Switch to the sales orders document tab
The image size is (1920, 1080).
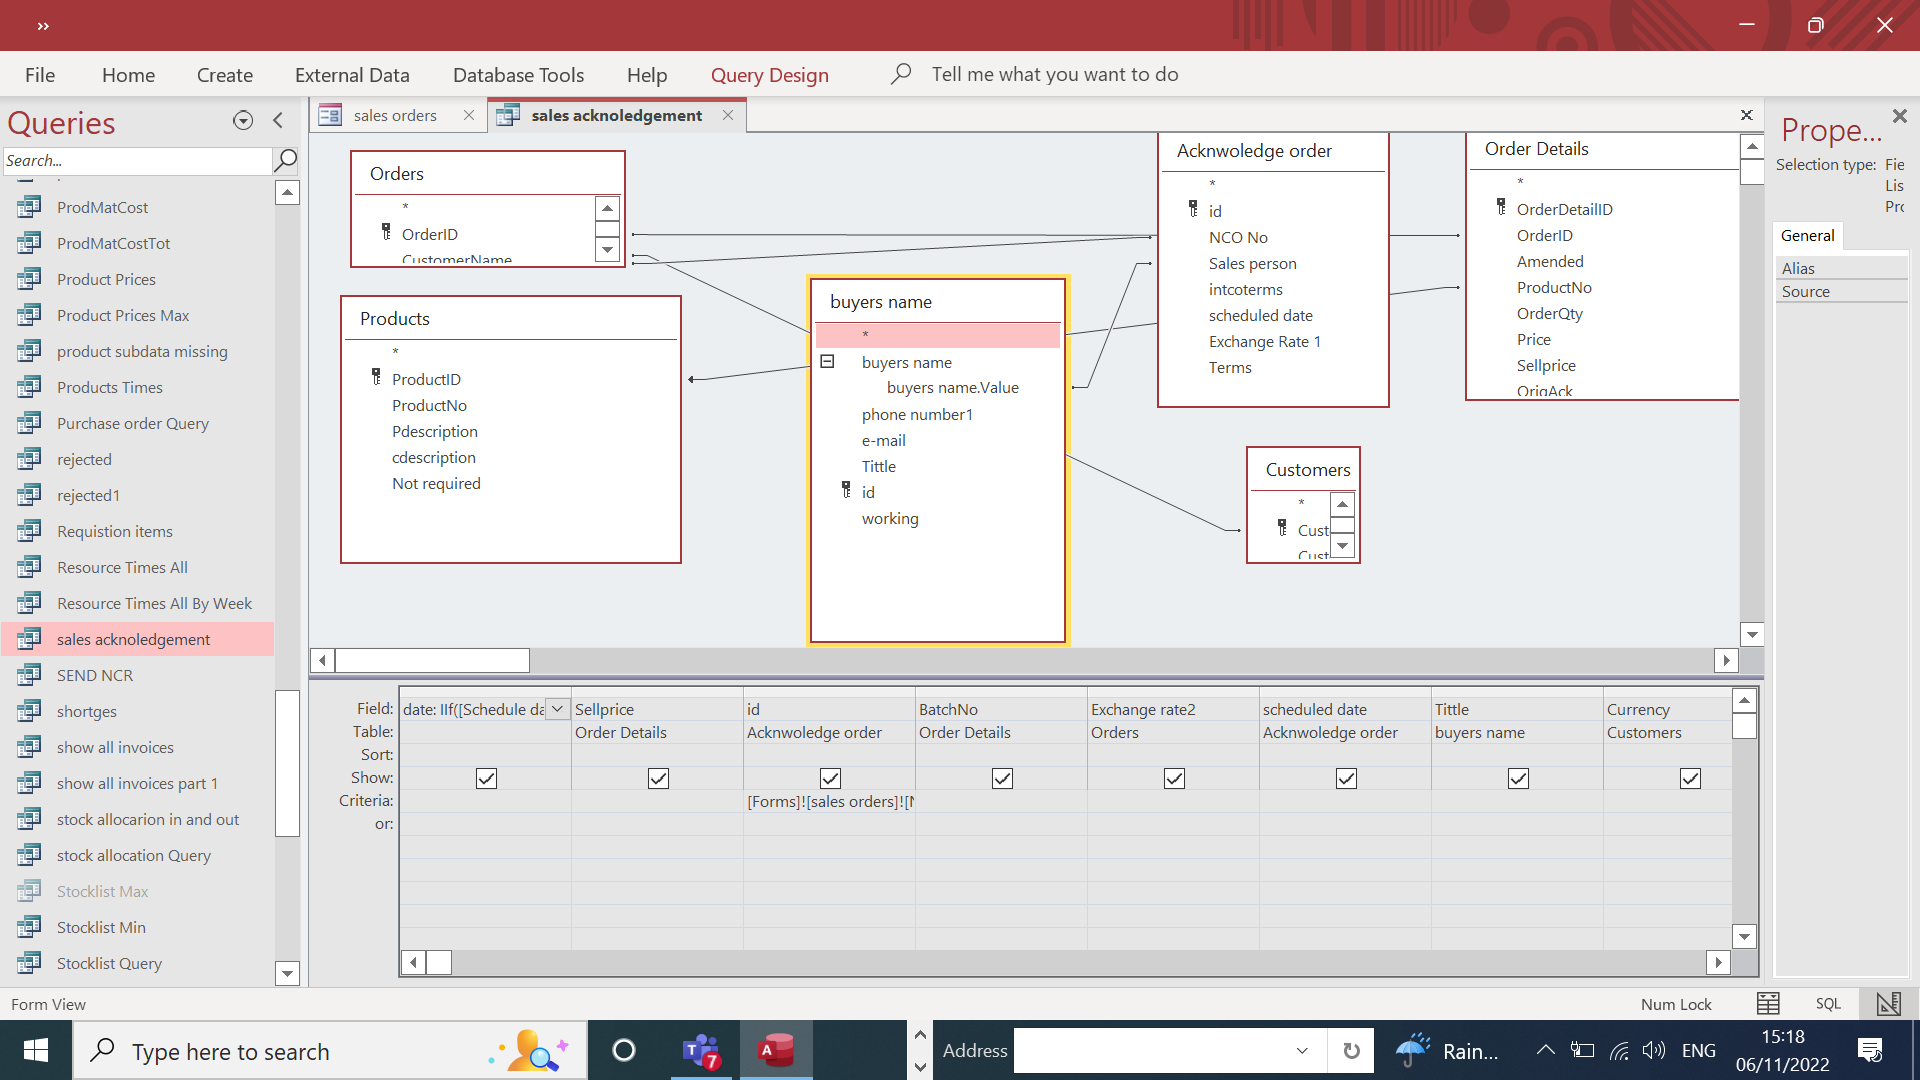point(395,115)
